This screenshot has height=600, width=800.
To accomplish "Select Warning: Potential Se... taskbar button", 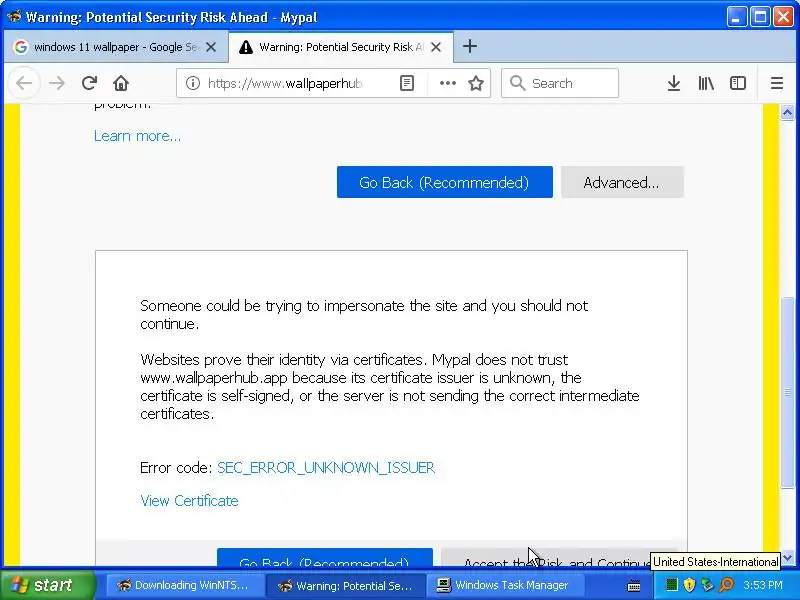I will [345, 585].
